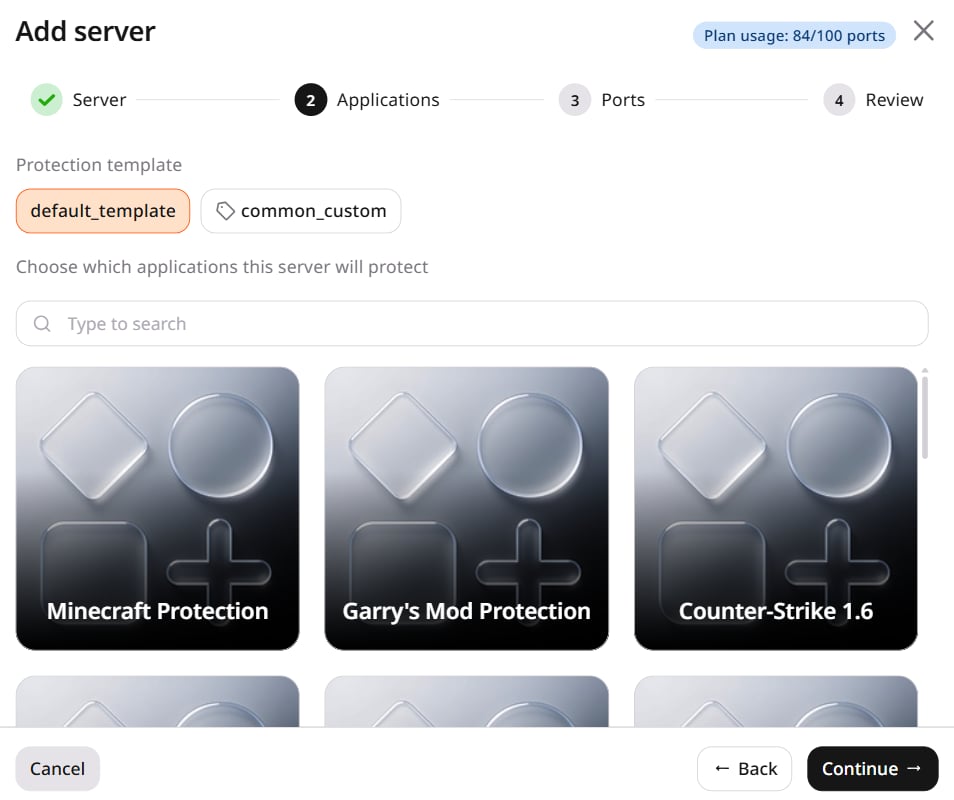Viewport: 954px width, 800px height.
Task: Click the tag icon on common_custom
Action: tap(225, 211)
